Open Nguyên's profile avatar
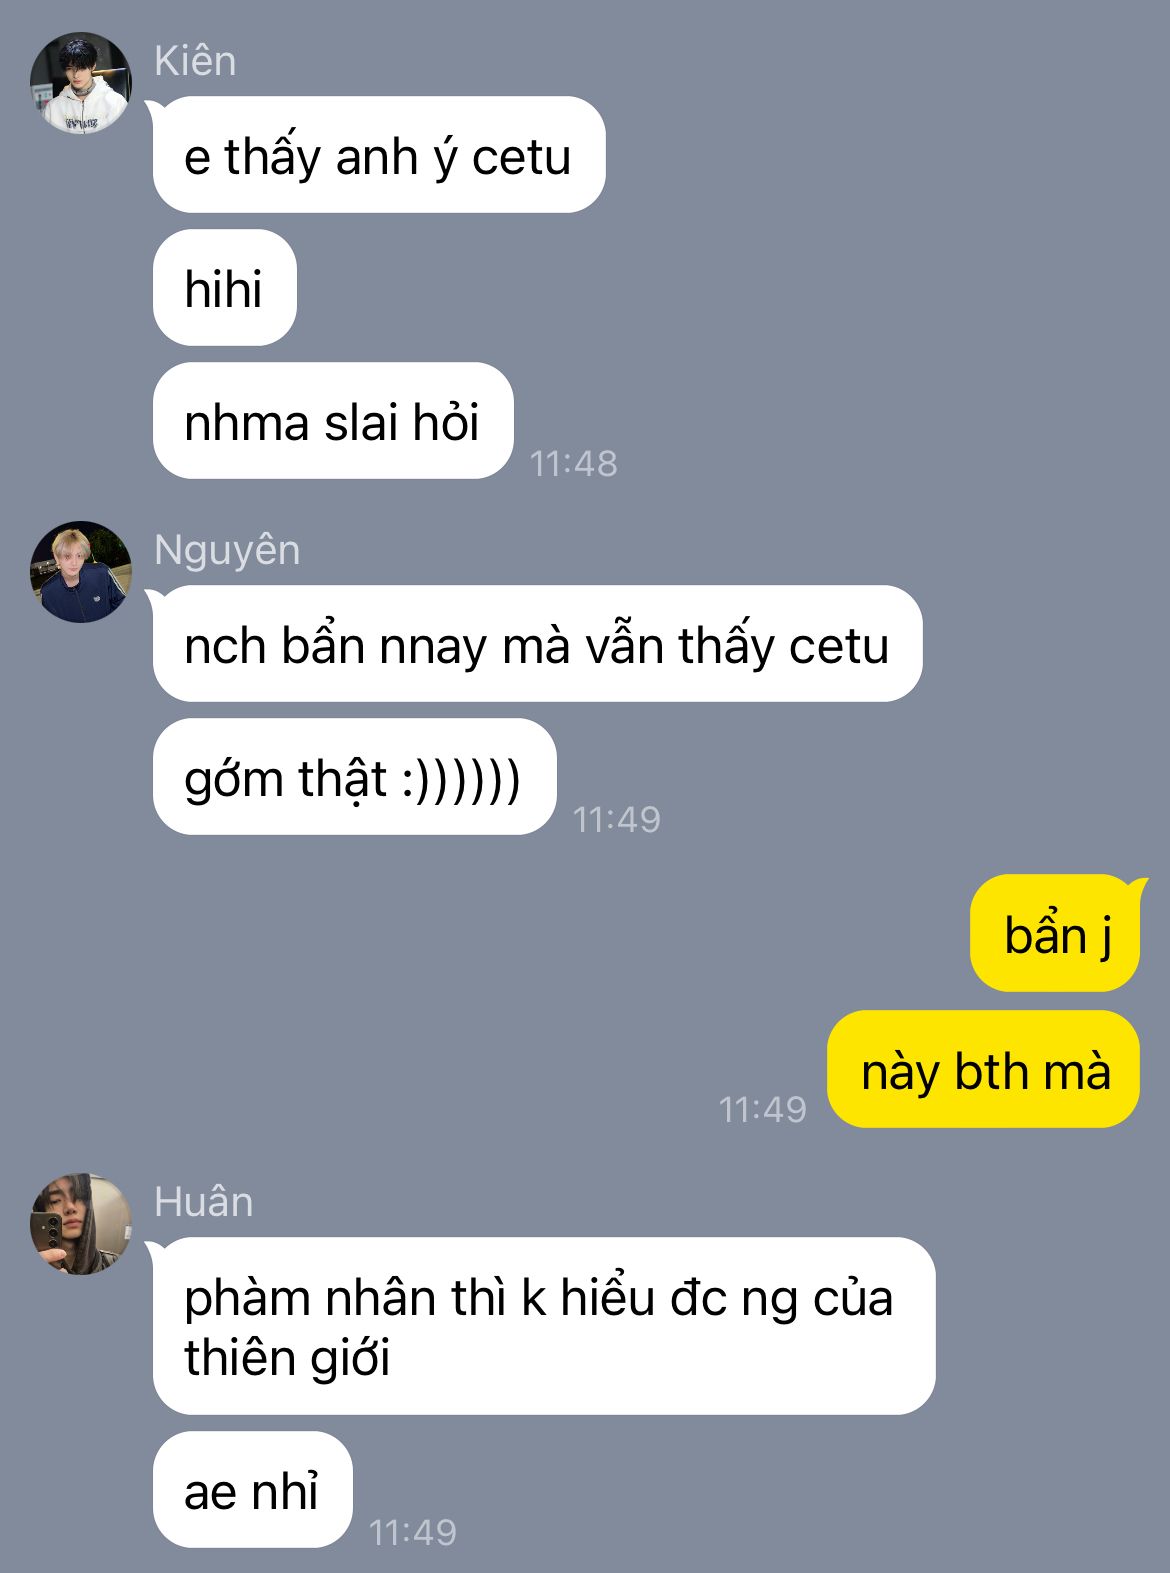The height and width of the screenshot is (1573, 1170). 81,572
